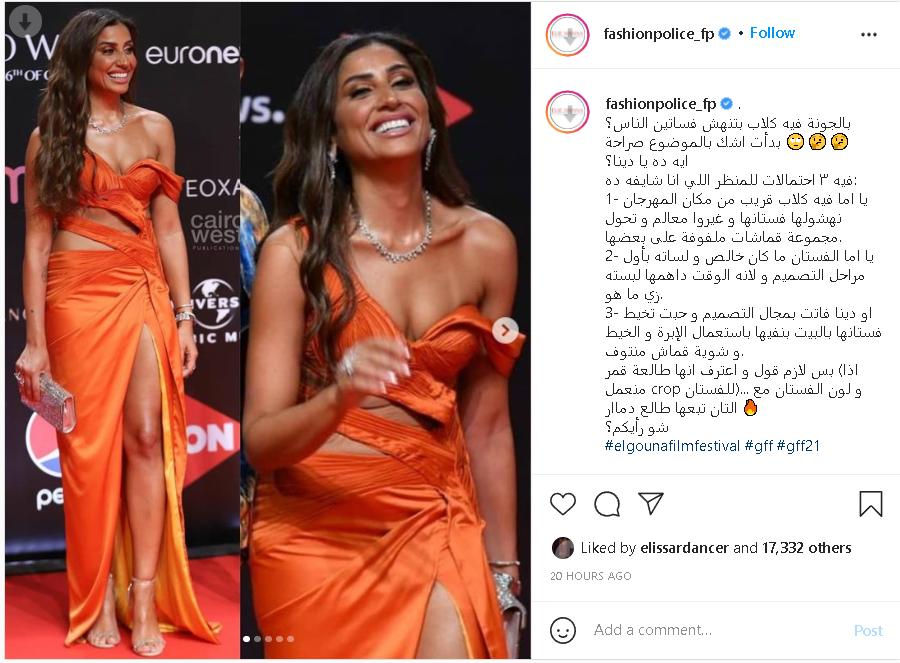Open #gff21 hashtag link
Viewport: 900px width, 663px height.
[x=798, y=445]
